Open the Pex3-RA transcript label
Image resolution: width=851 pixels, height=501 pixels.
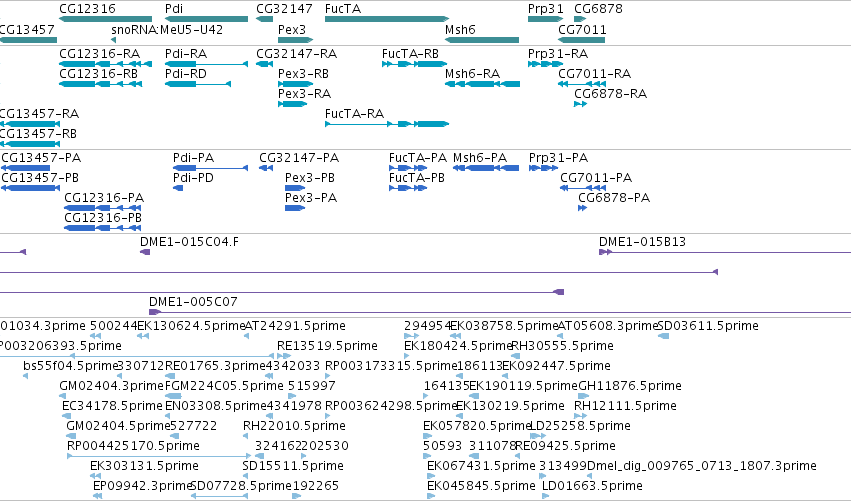coord(304,93)
